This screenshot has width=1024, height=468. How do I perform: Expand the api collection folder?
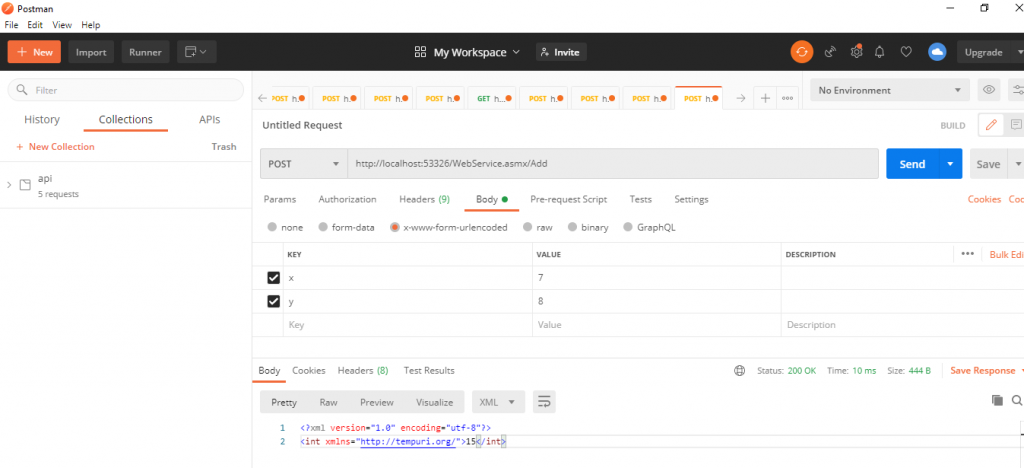click(x=10, y=185)
